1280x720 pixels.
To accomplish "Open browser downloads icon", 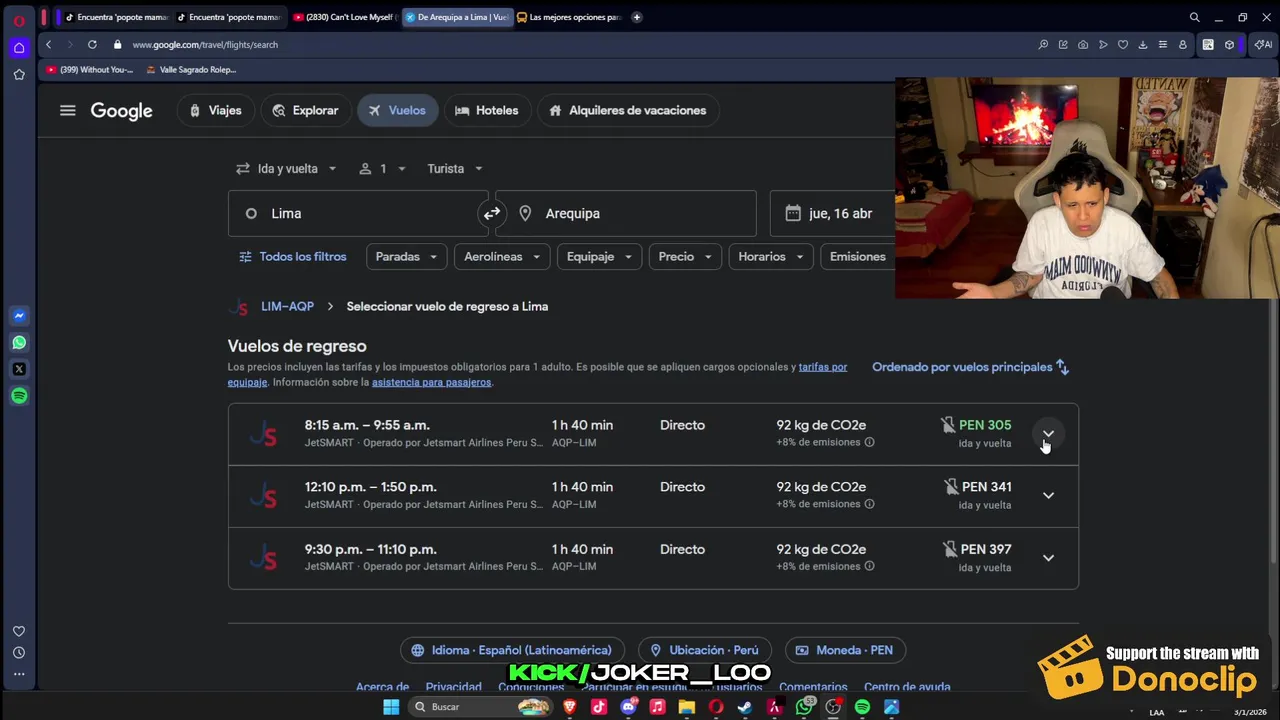I will (x=1143, y=44).
